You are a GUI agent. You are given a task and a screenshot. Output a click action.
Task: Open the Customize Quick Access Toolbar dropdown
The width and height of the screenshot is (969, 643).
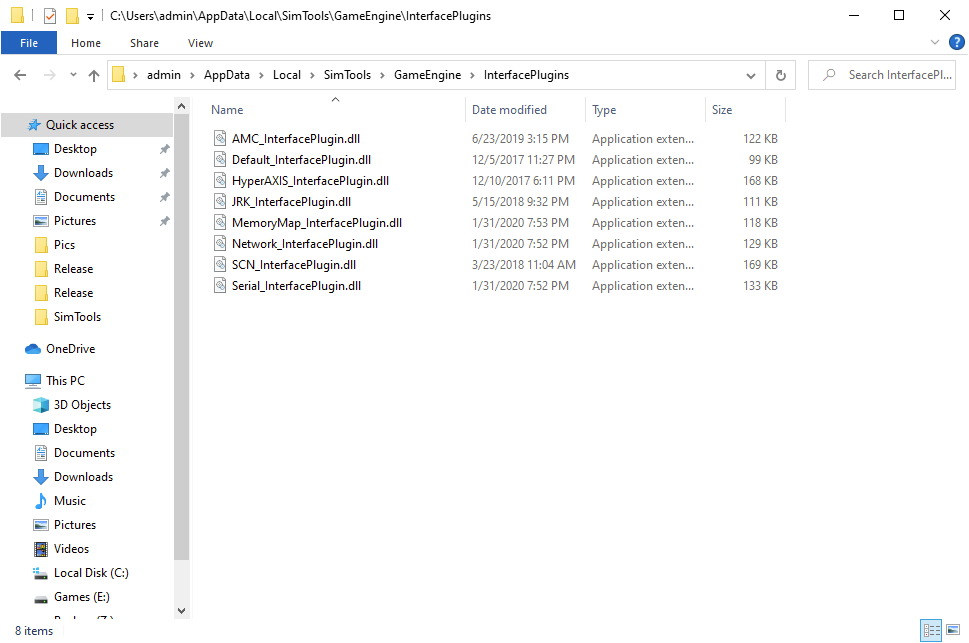[x=90, y=16]
